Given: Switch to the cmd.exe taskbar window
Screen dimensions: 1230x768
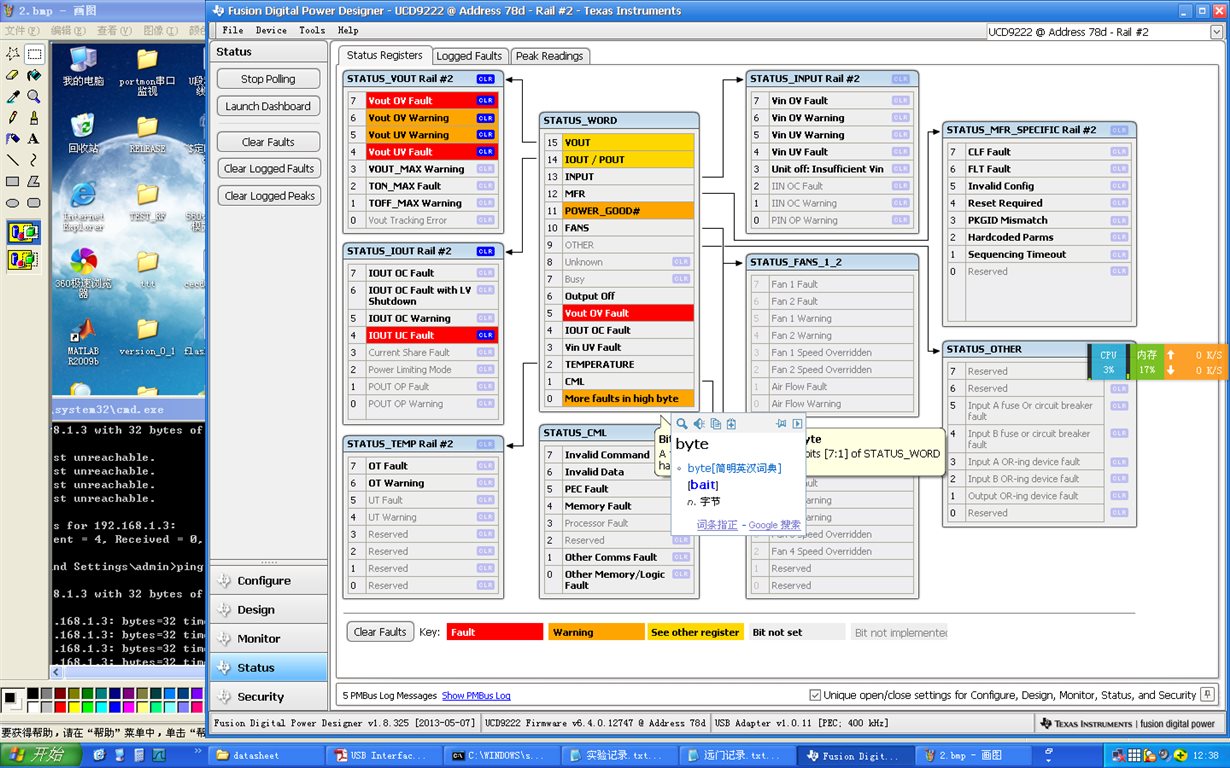Looking at the screenshot, I should coord(504,756).
